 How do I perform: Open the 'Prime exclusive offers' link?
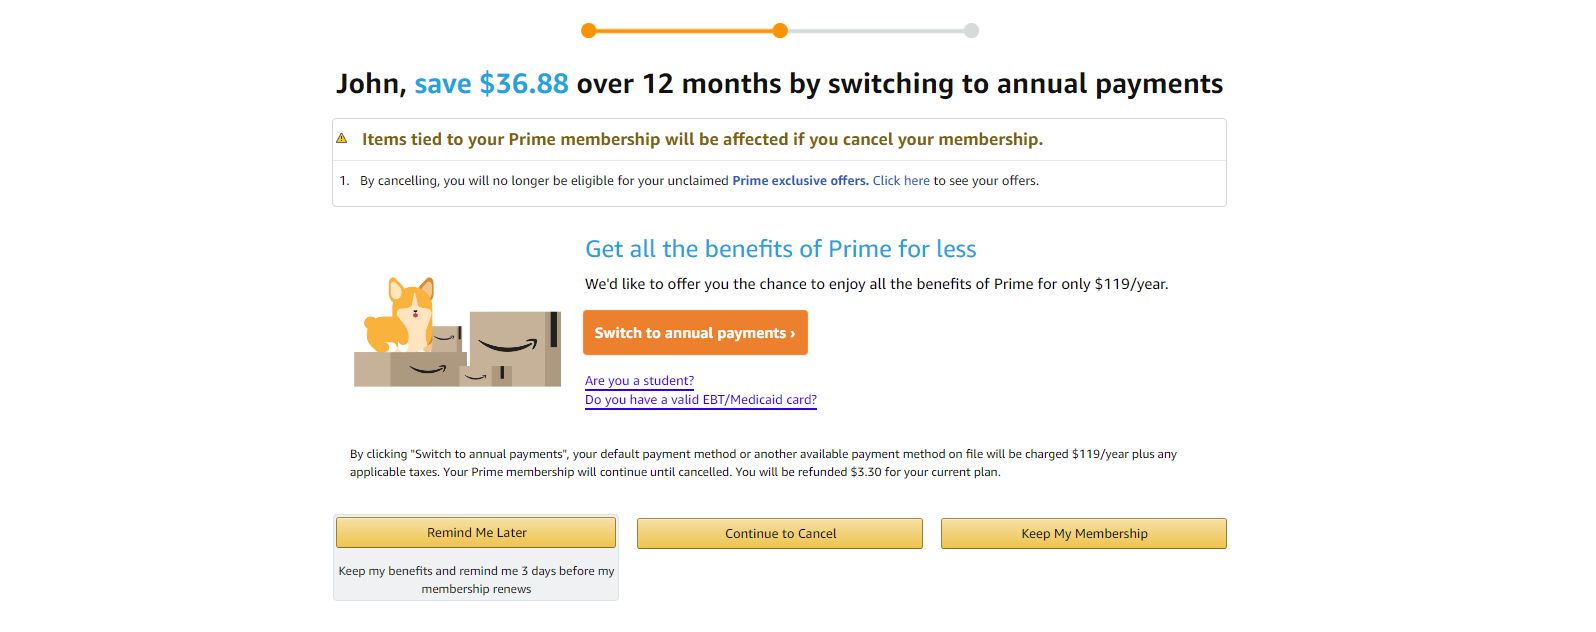(x=800, y=181)
